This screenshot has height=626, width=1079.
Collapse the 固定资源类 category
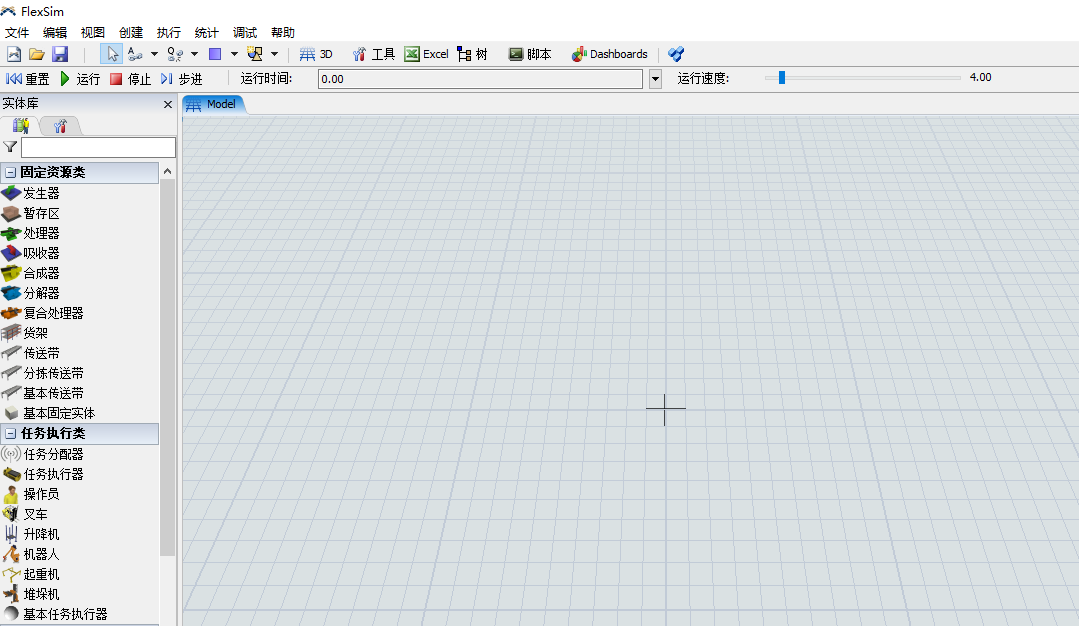point(11,173)
